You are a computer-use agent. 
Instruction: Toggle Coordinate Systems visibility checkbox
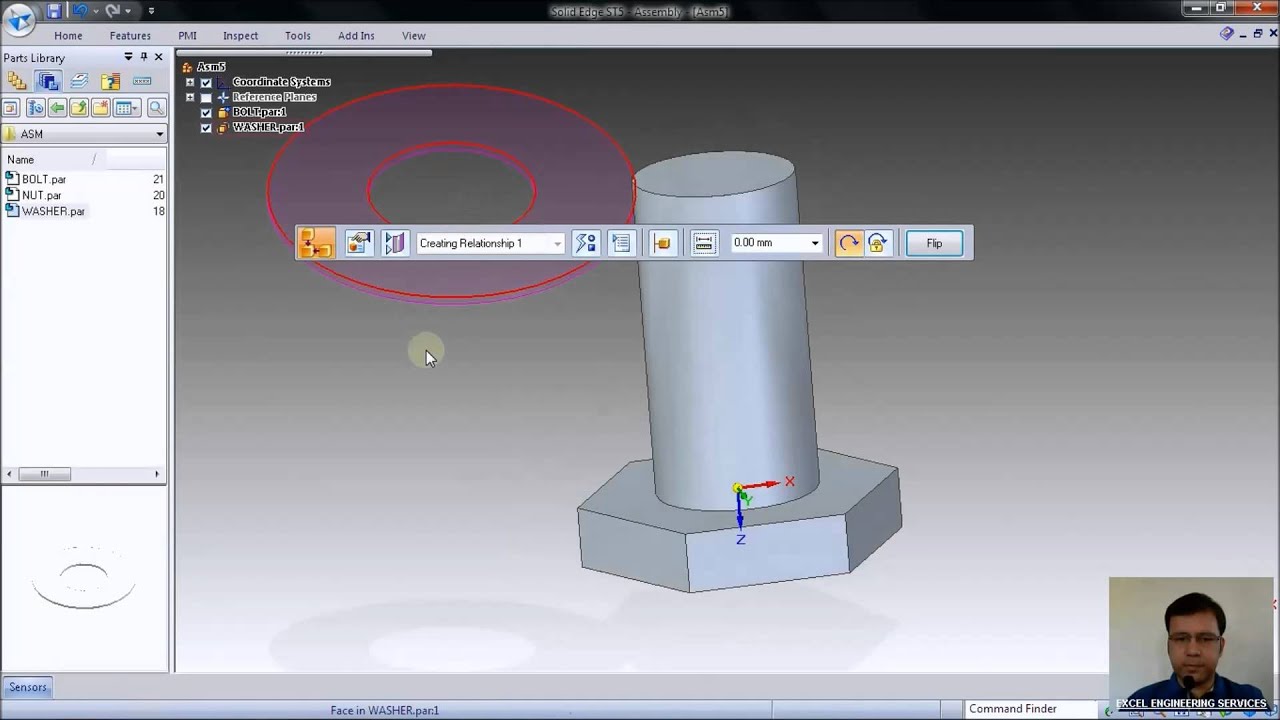(206, 82)
